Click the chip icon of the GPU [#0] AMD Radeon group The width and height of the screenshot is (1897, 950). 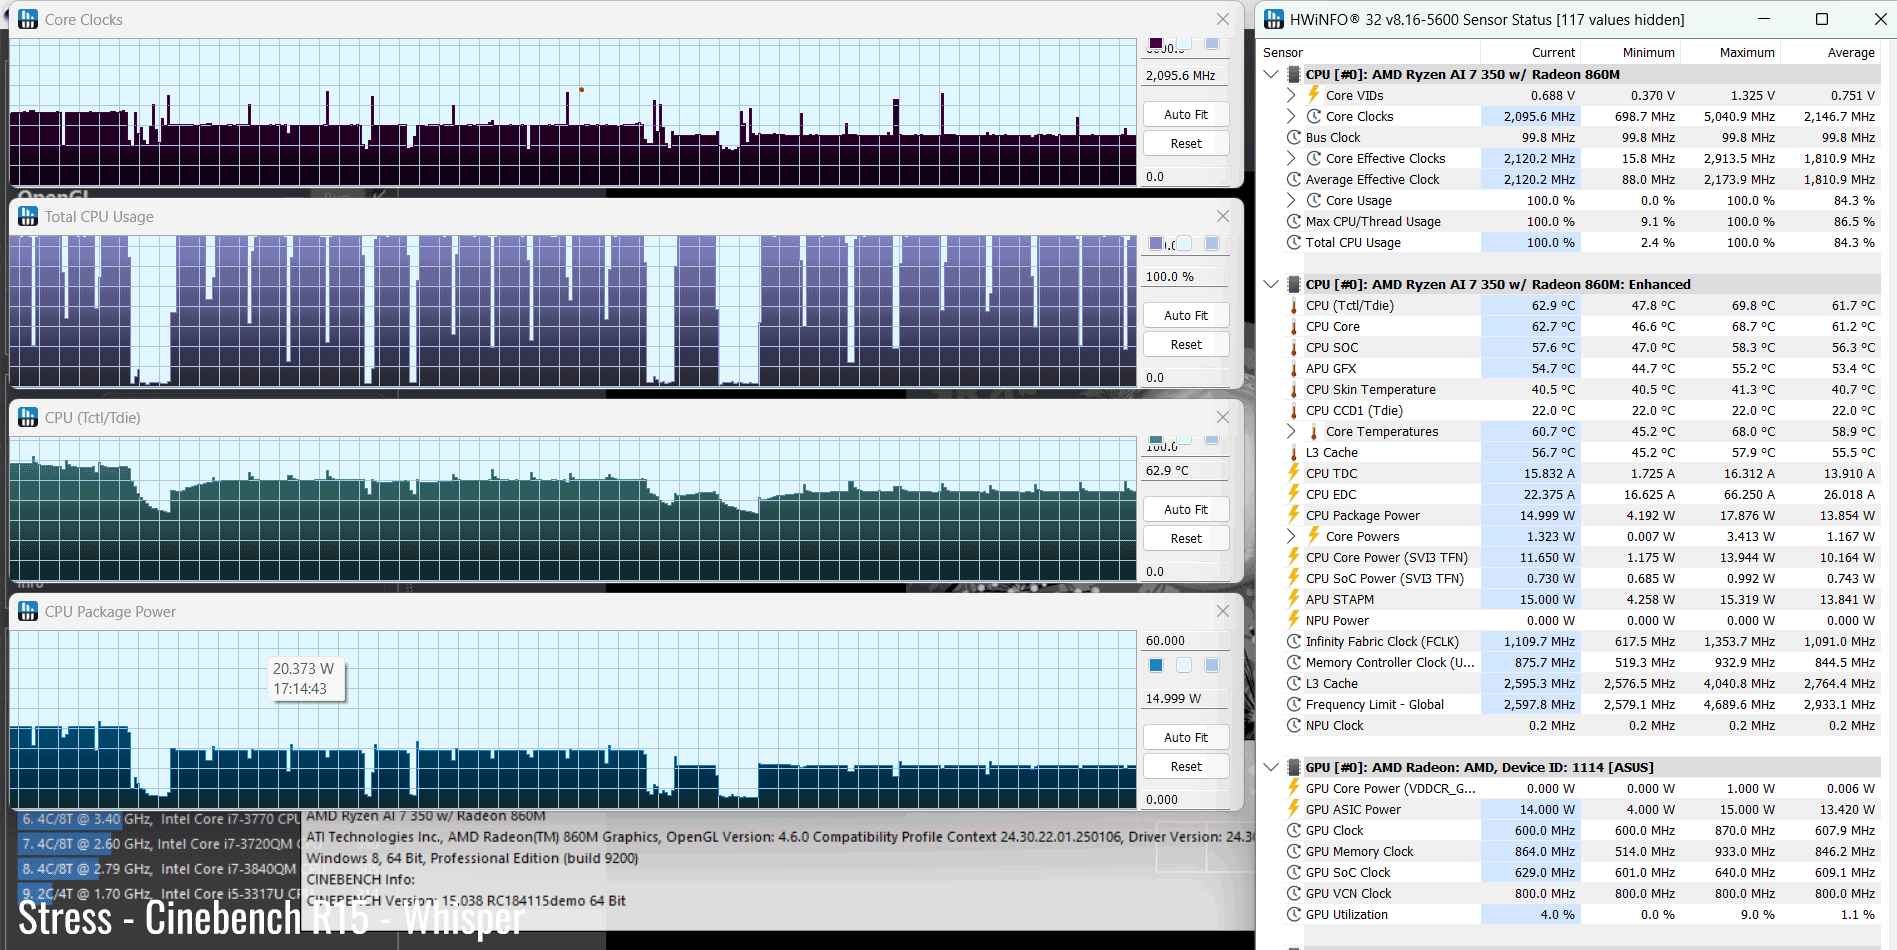pyautogui.click(x=1294, y=767)
